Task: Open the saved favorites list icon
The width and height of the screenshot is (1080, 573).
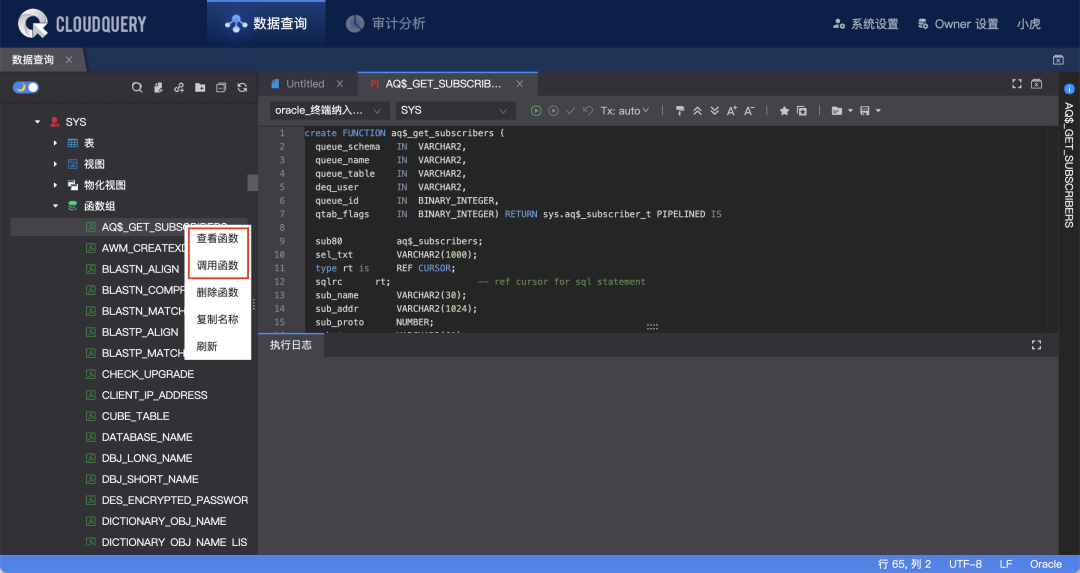Action: (802, 111)
